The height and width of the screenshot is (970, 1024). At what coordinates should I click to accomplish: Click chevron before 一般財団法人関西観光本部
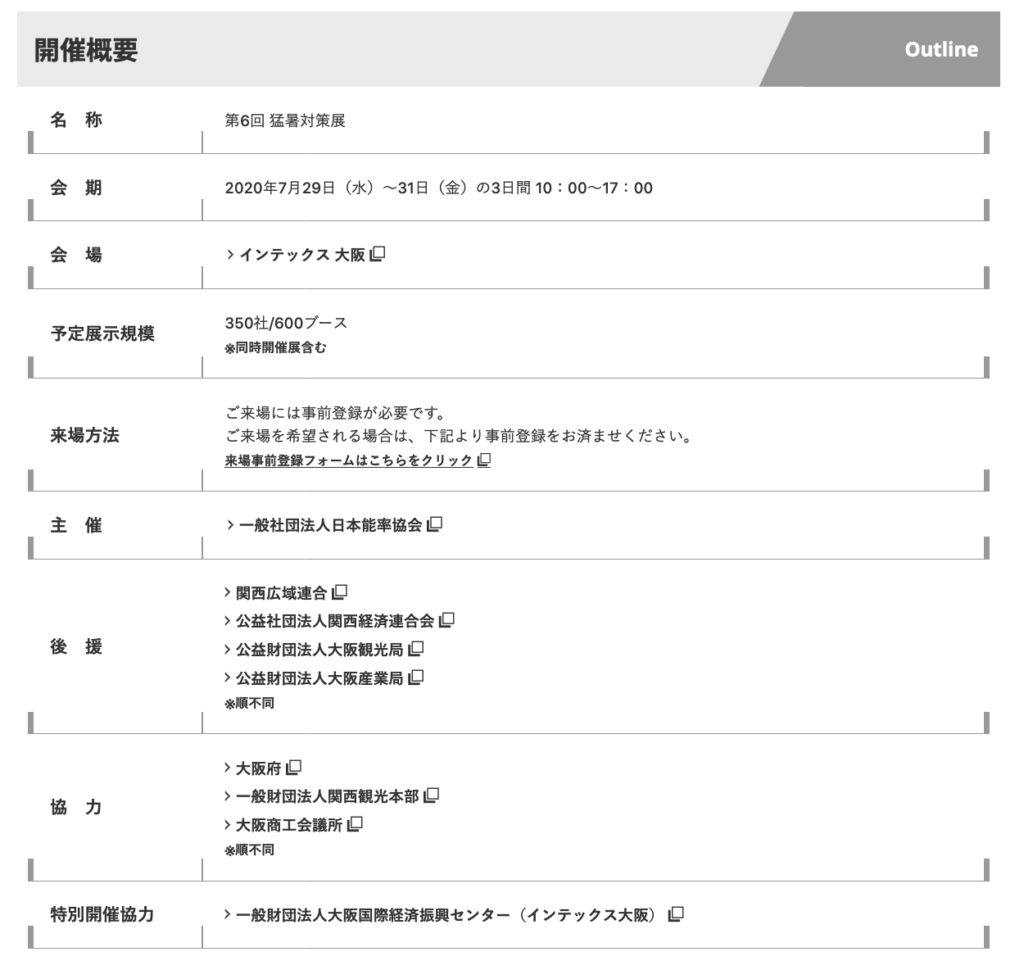tap(227, 797)
